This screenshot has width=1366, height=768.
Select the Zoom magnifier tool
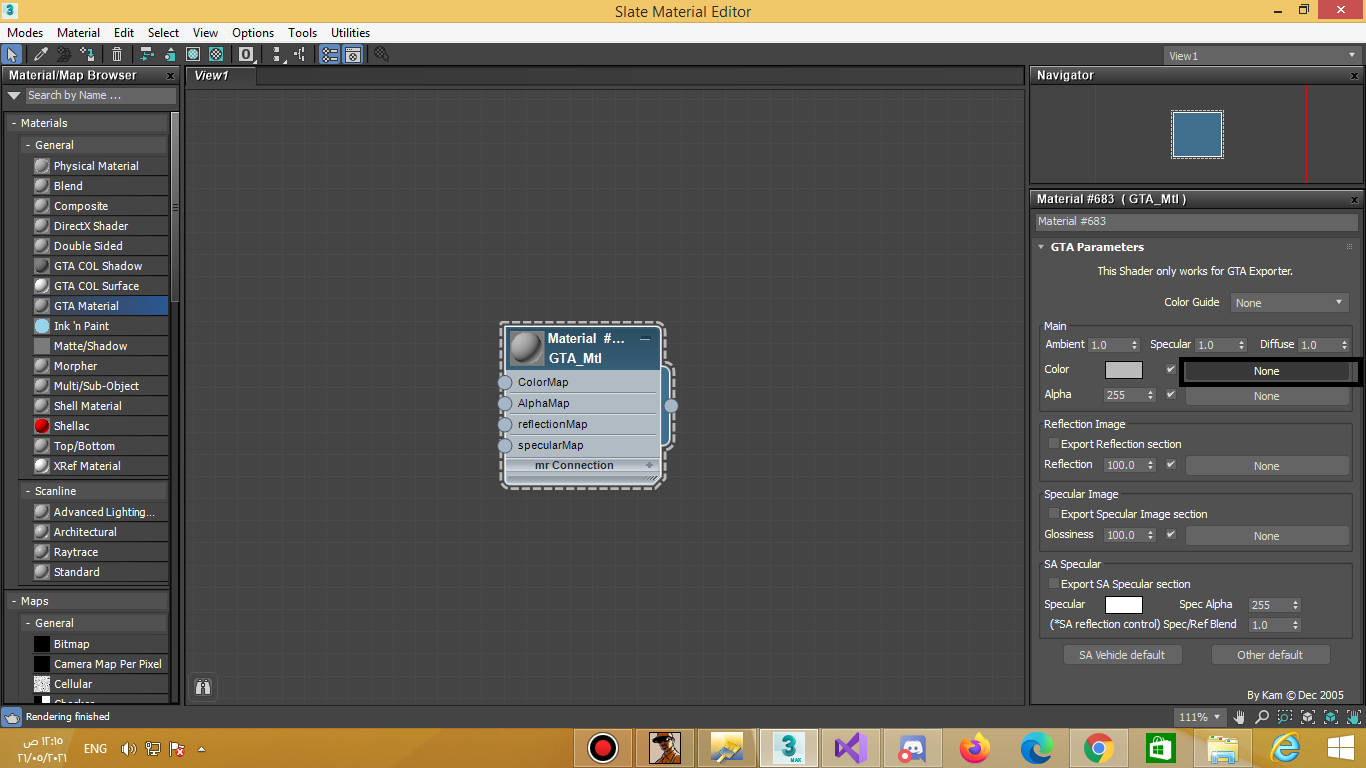click(x=1262, y=717)
